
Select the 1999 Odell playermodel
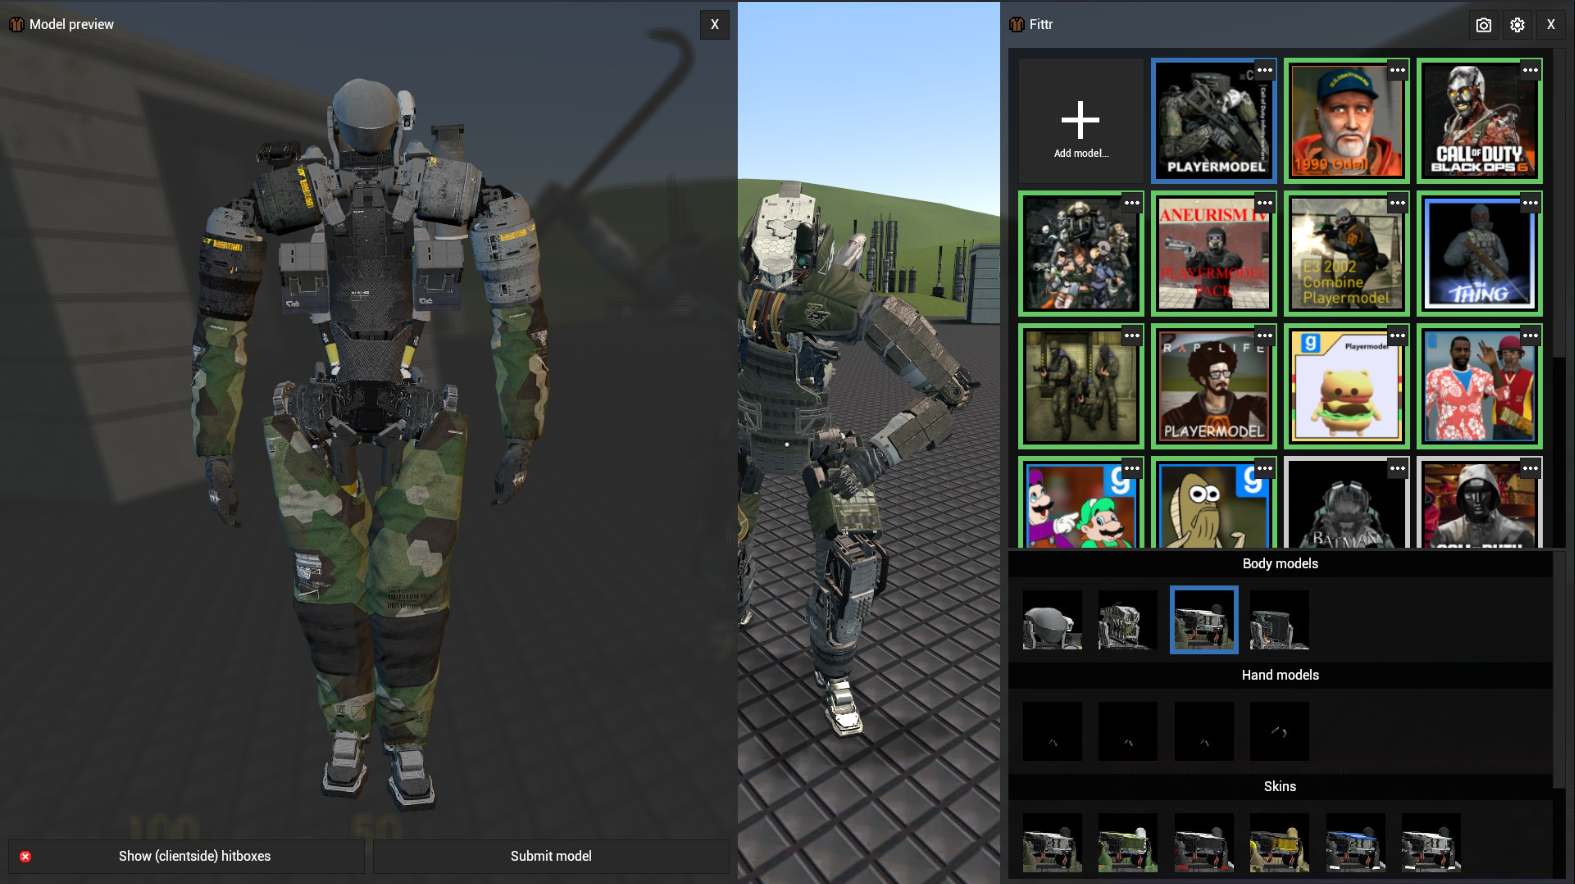point(1346,122)
